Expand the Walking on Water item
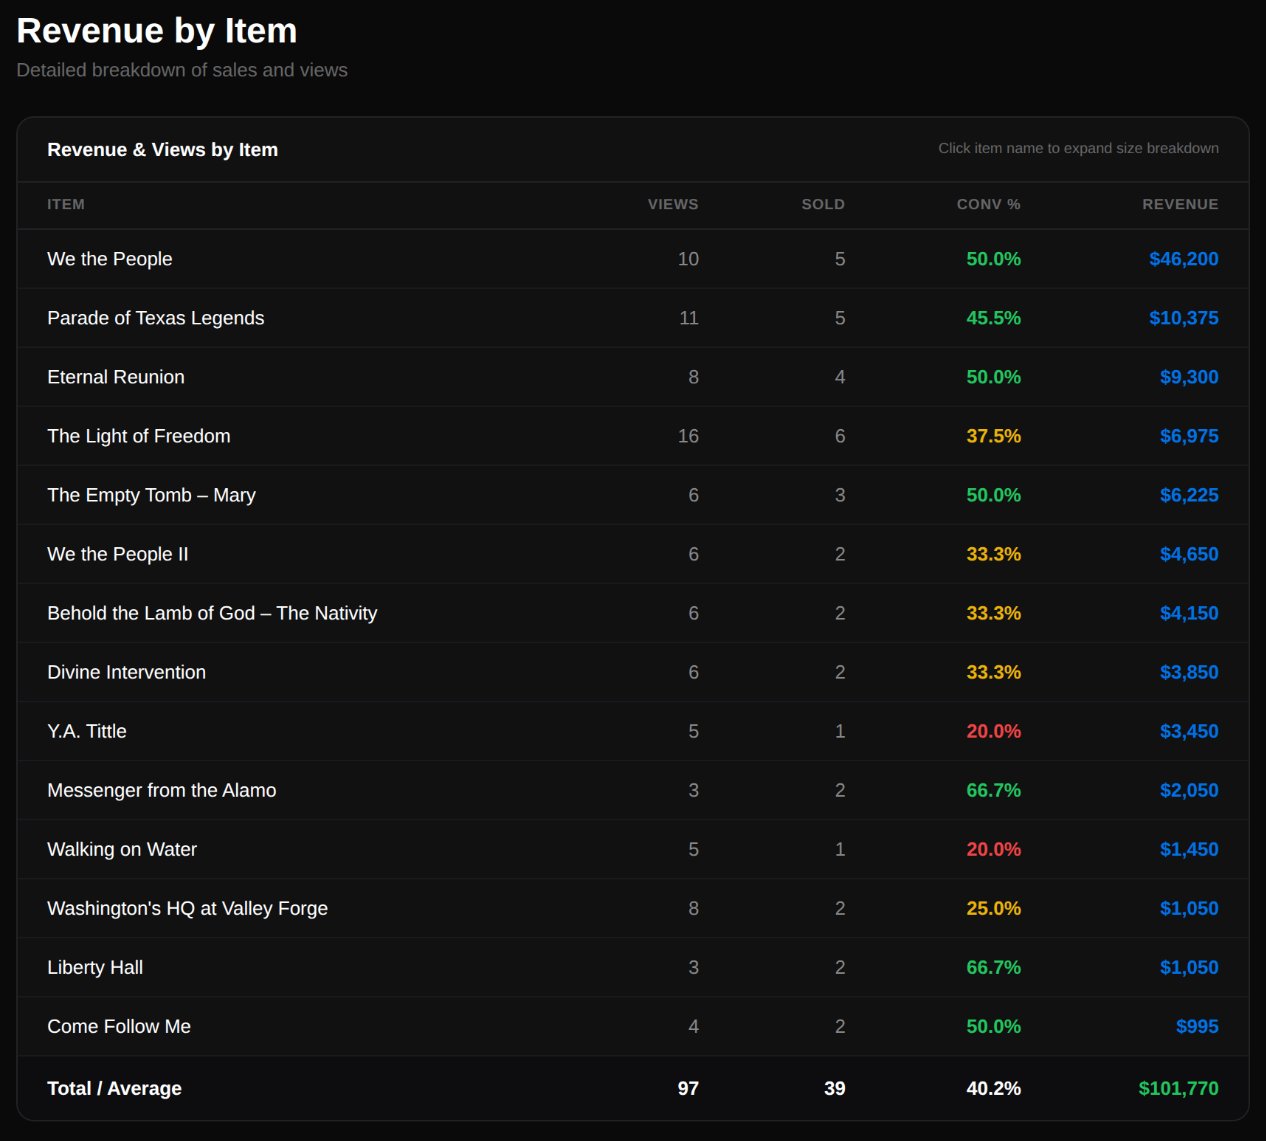This screenshot has width=1266, height=1141. point(121,849)
